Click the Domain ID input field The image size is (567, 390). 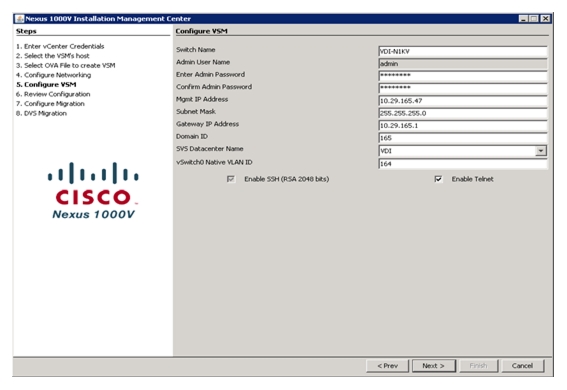[x=462, y=138]
